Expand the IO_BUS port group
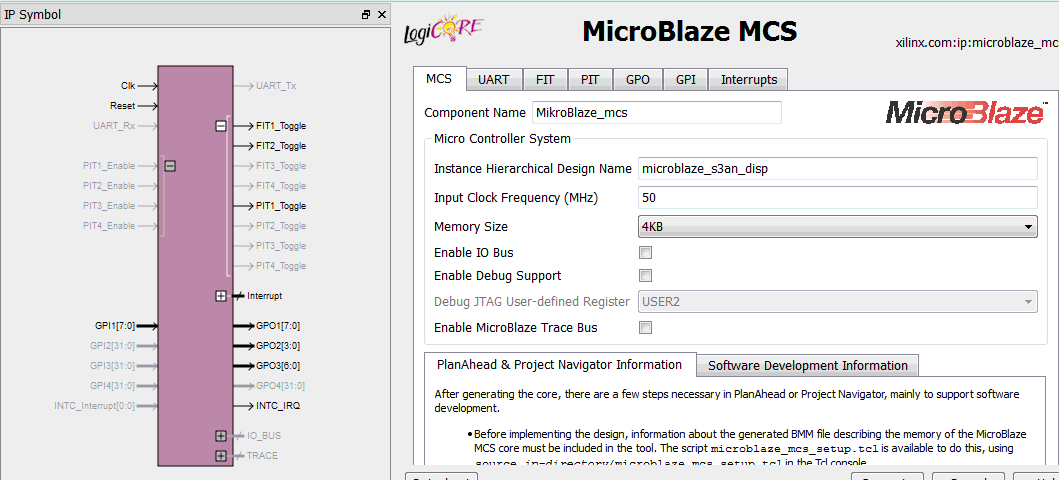This screenshot has height=480, width=1059. click(221, 435)
